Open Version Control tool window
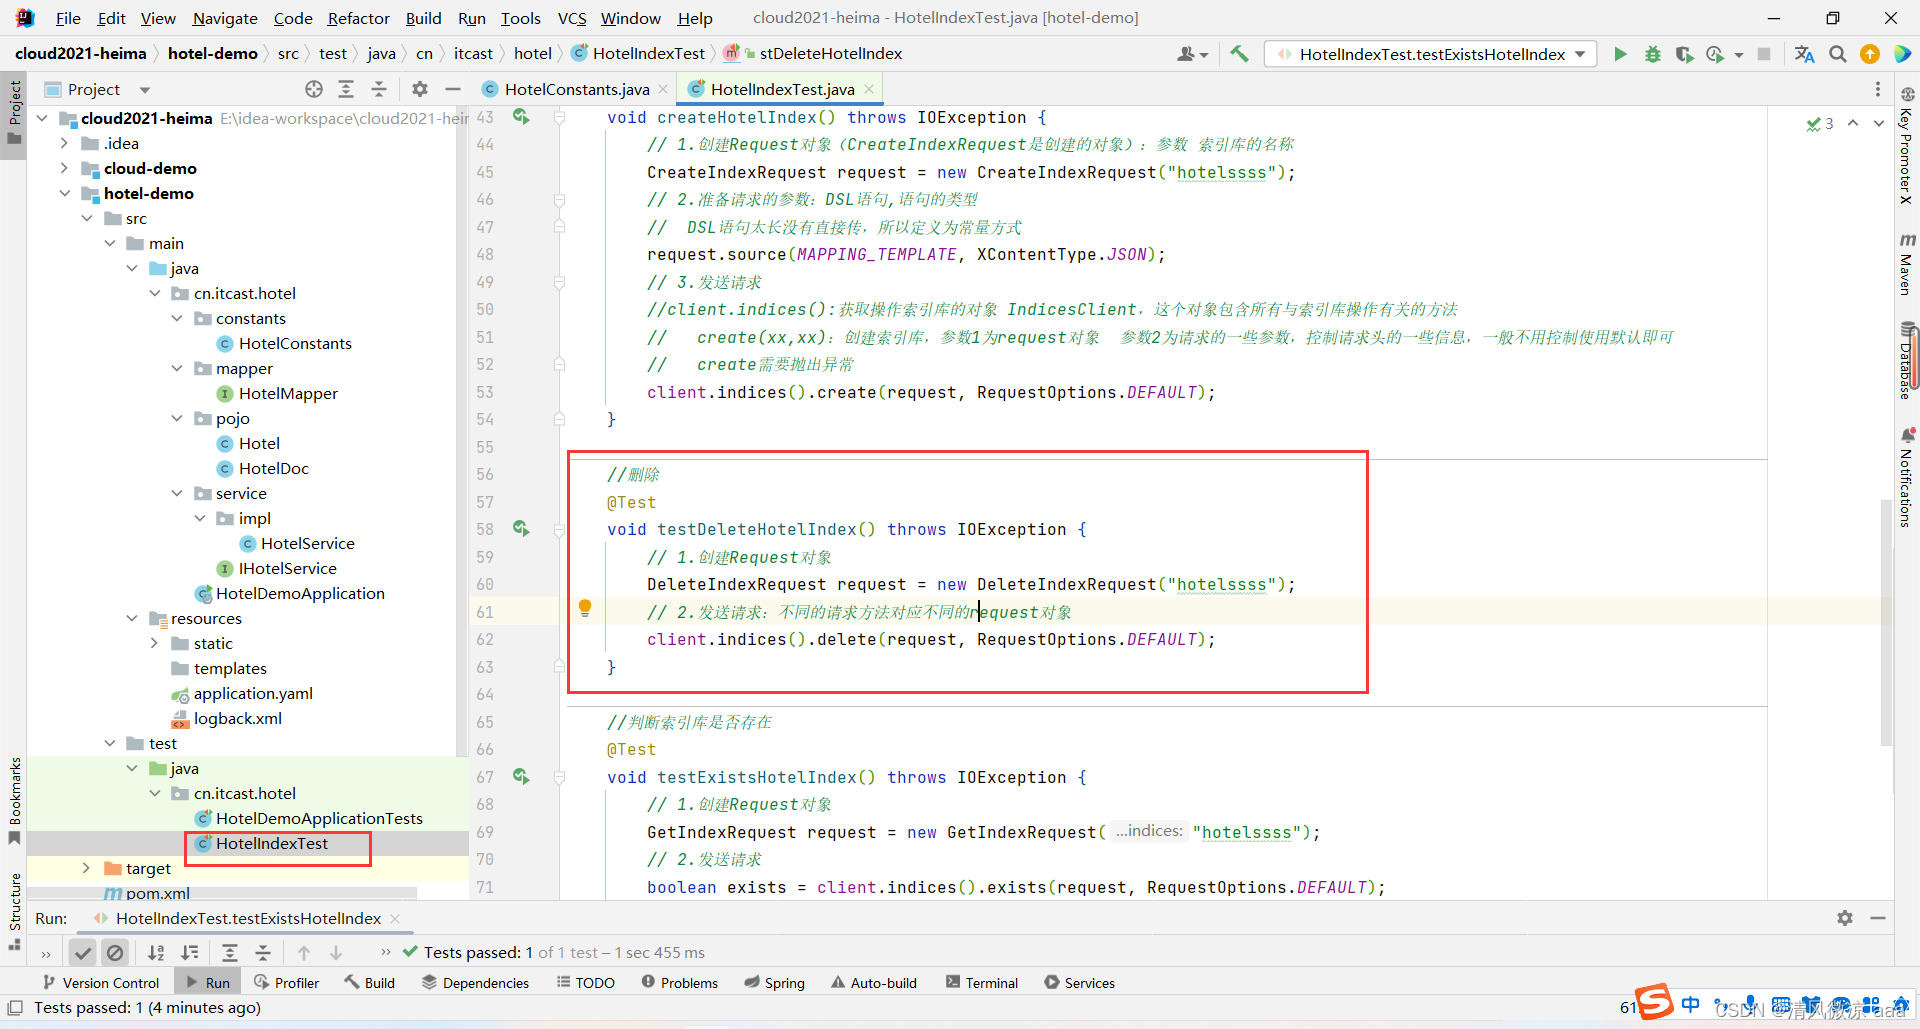1920x1029 pixels. (100, 983)
